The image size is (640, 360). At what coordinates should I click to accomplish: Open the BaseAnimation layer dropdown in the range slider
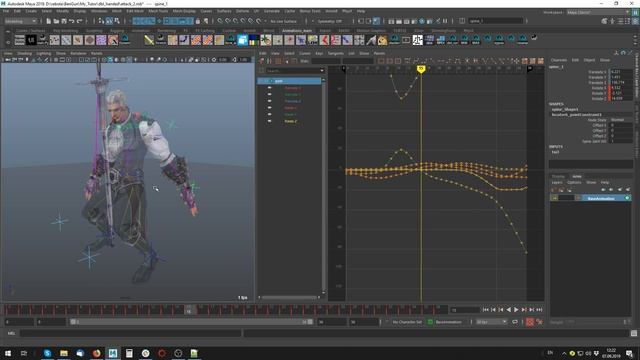click(449, 322)
